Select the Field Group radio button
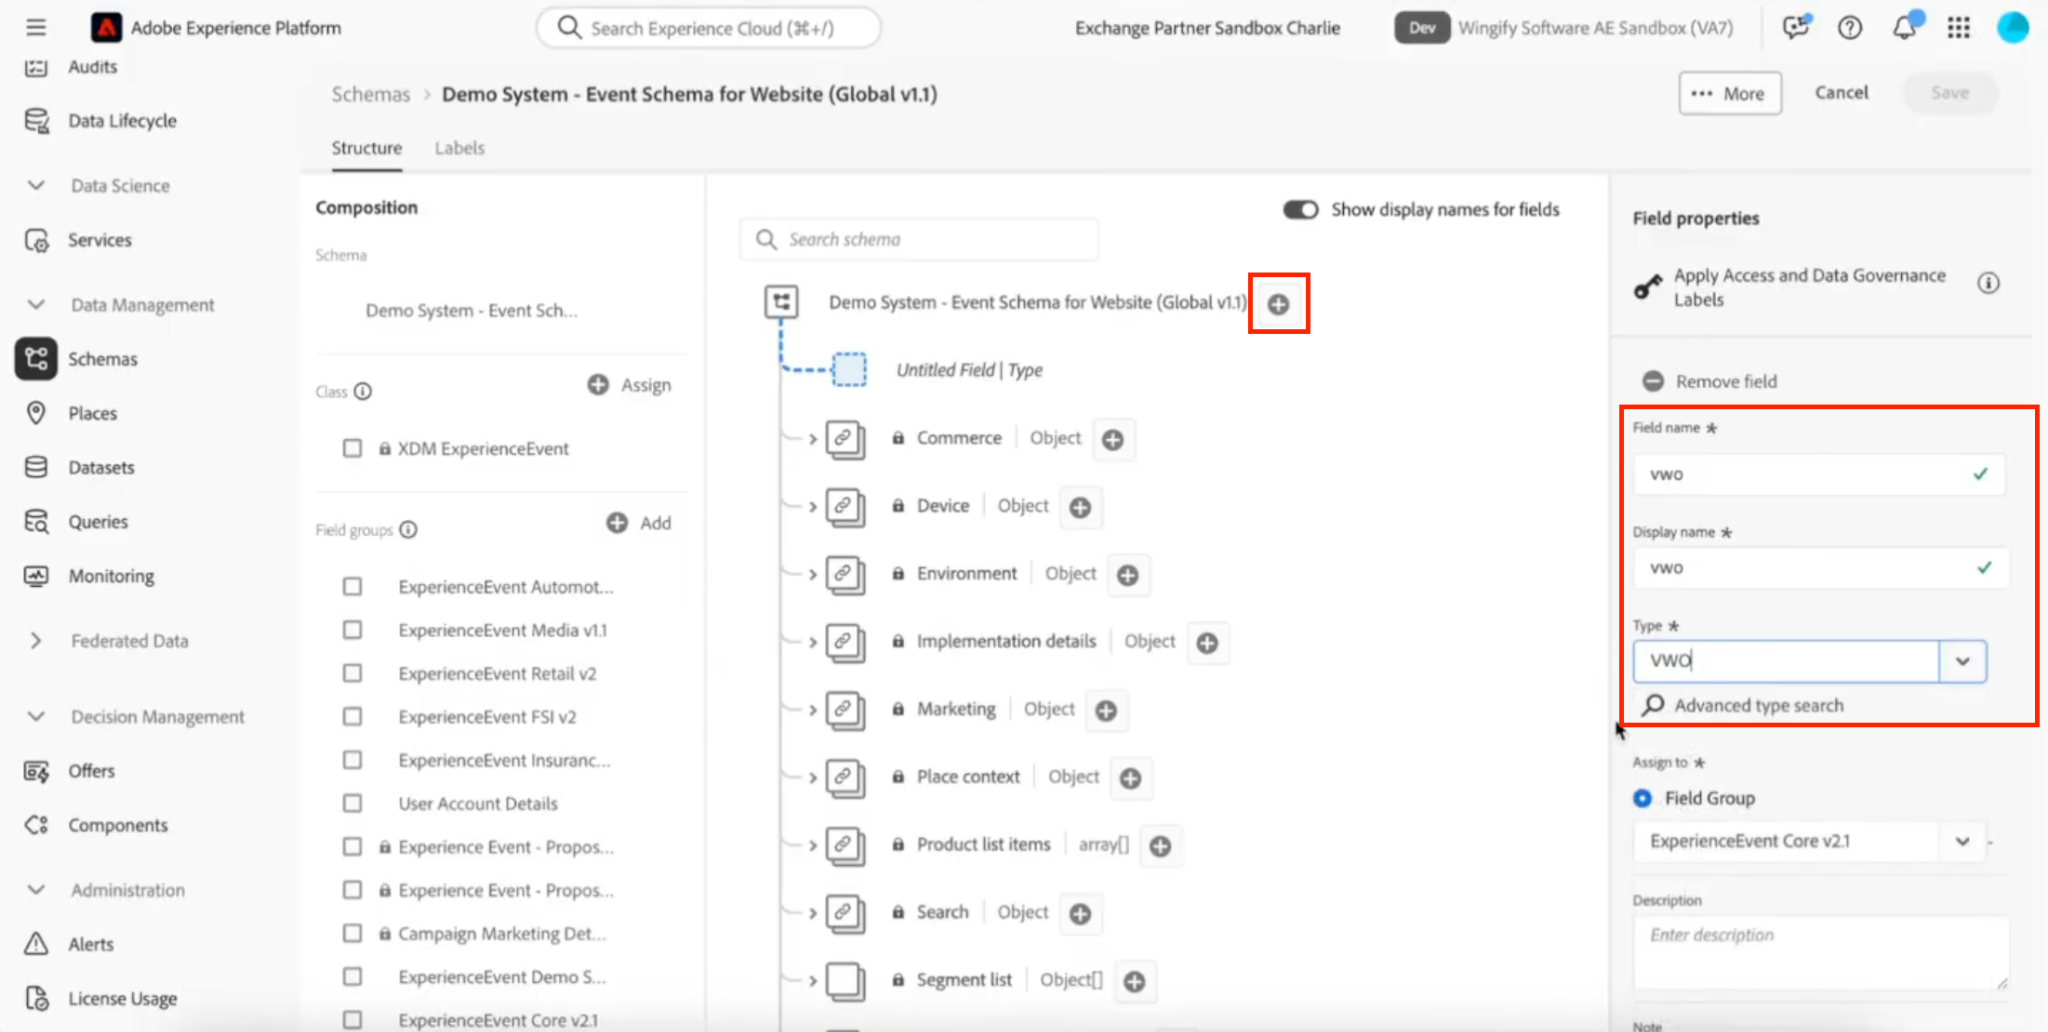2048x1032 pixels. click(x=1642, y=798)
